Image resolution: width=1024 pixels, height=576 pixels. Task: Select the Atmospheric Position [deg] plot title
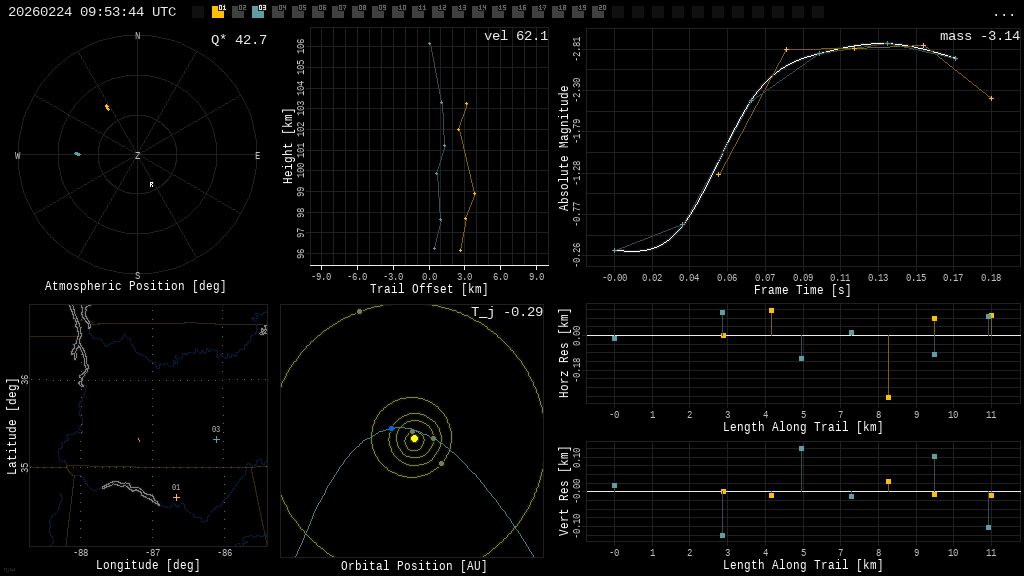pyautogui.click(x=136, y=287)
